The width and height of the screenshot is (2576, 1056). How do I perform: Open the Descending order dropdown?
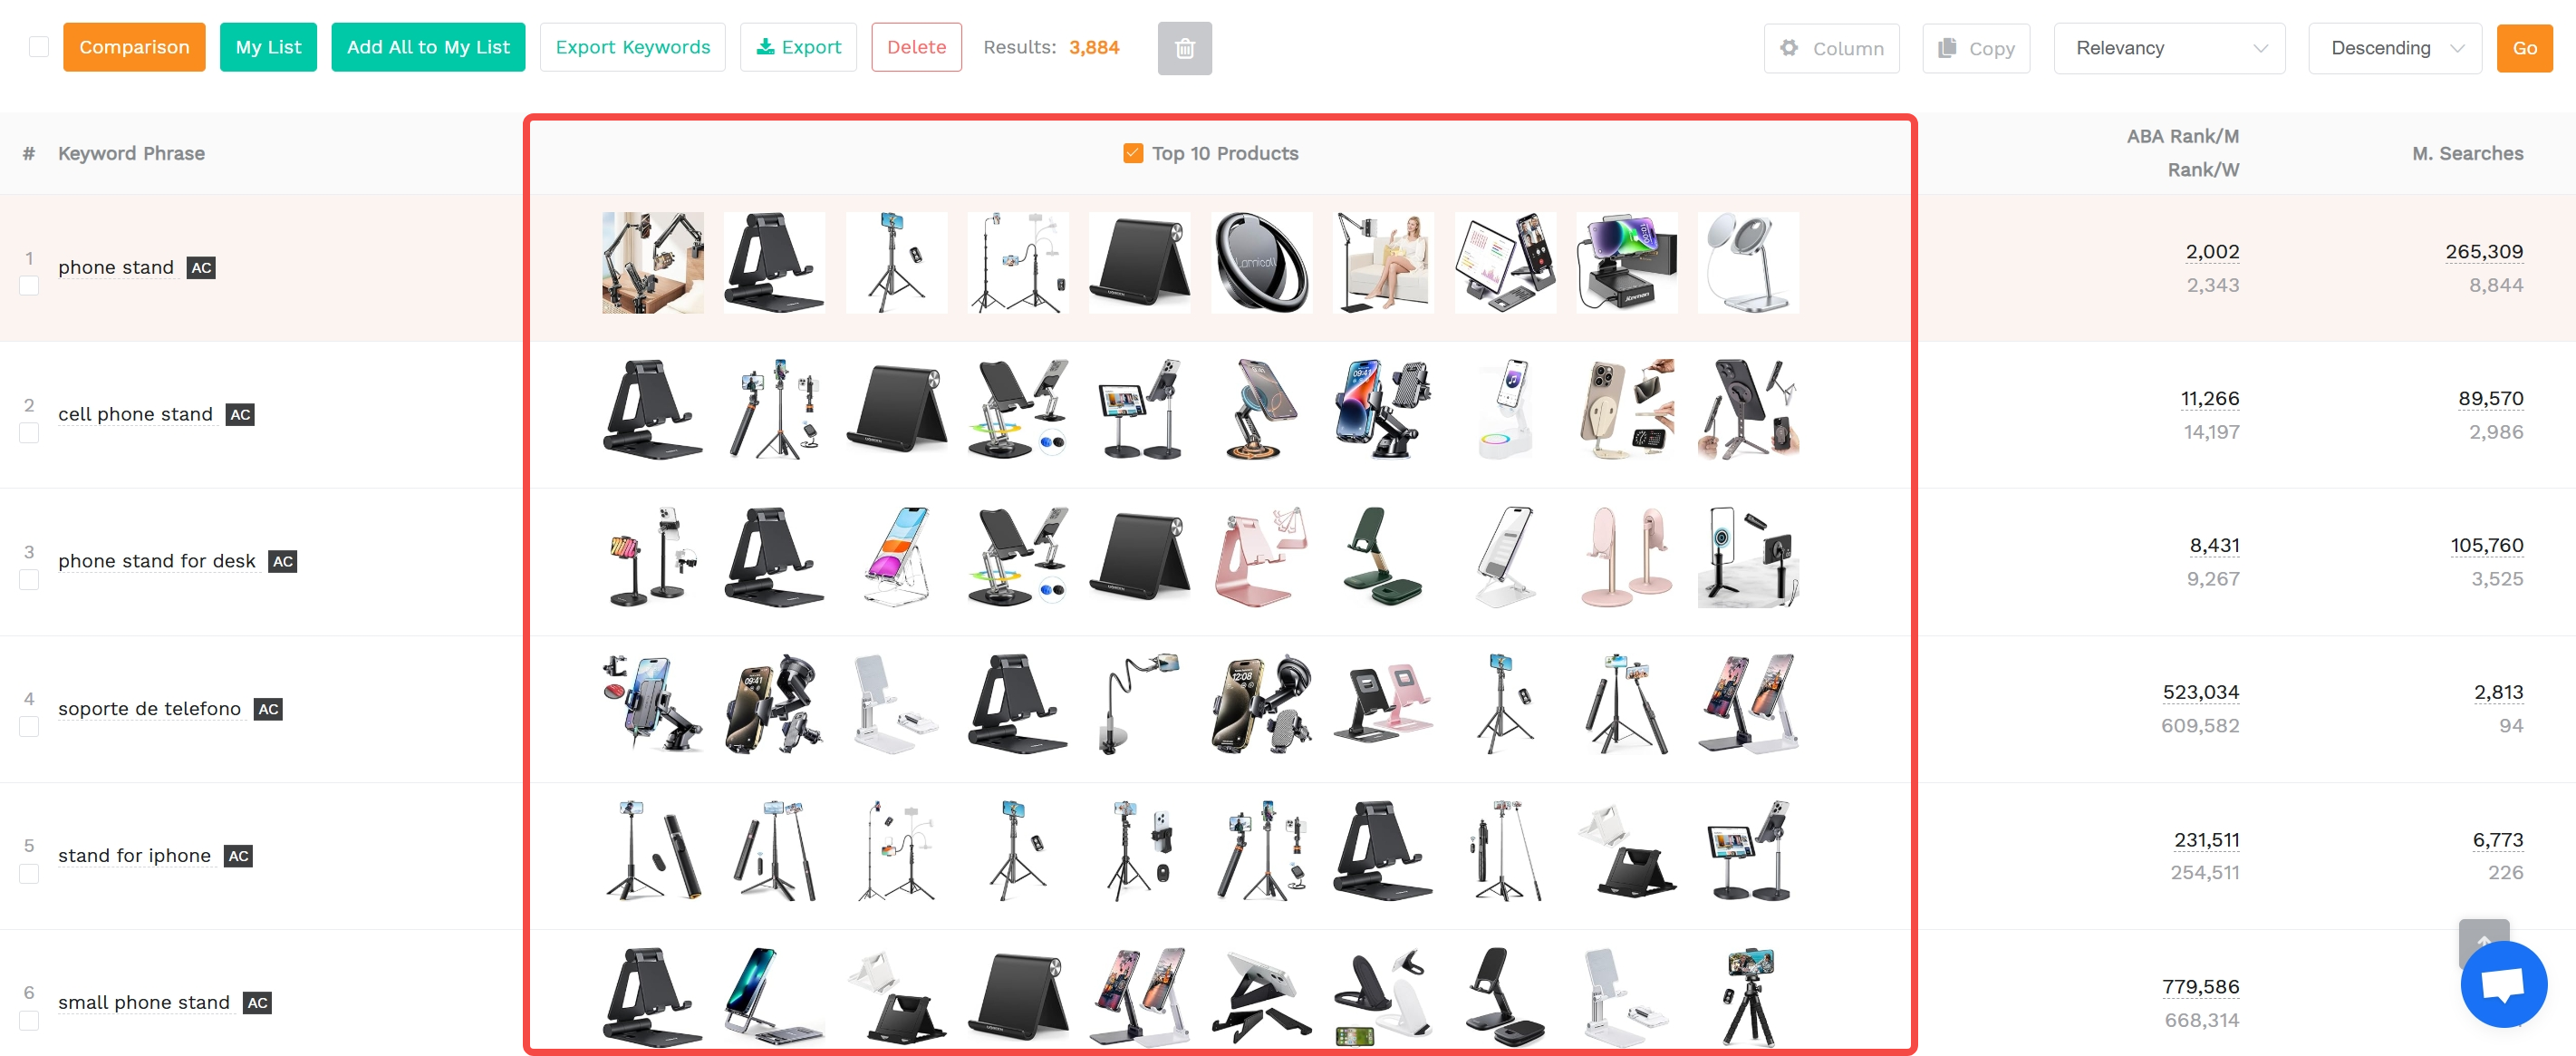pyautogui.click(x=2394, y=48)
